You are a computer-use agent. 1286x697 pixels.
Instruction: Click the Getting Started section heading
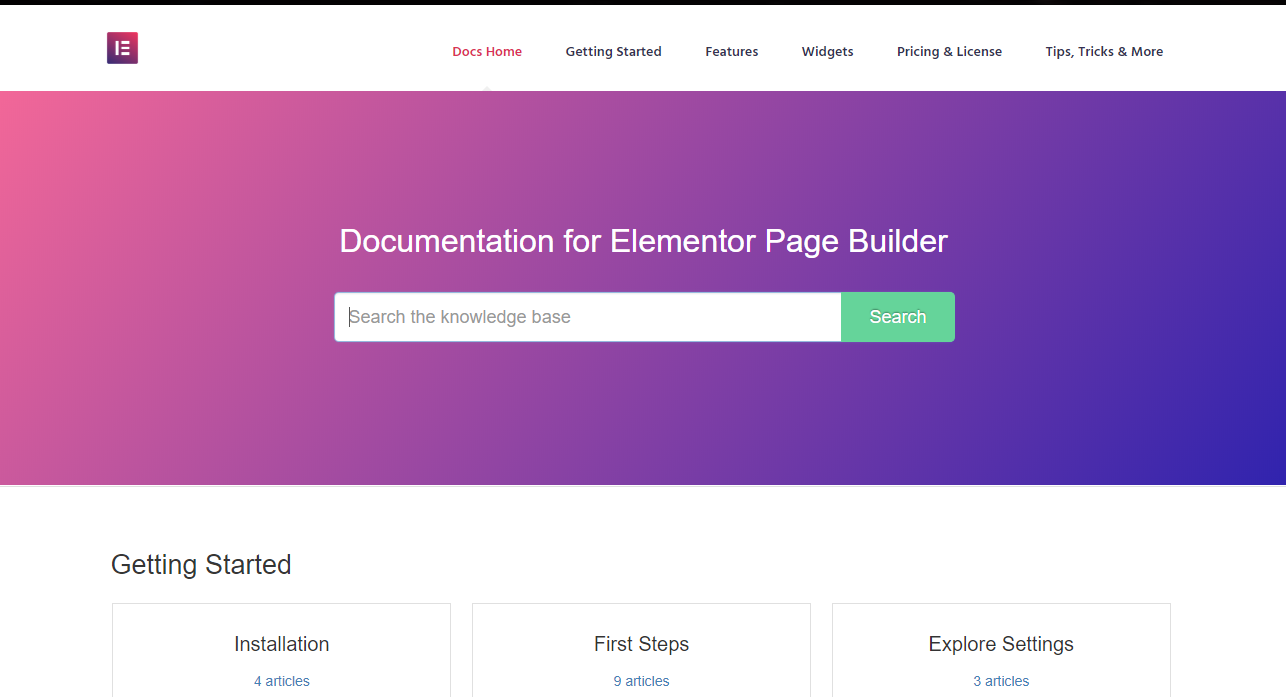pyautogui.click(x=200, y=564)
